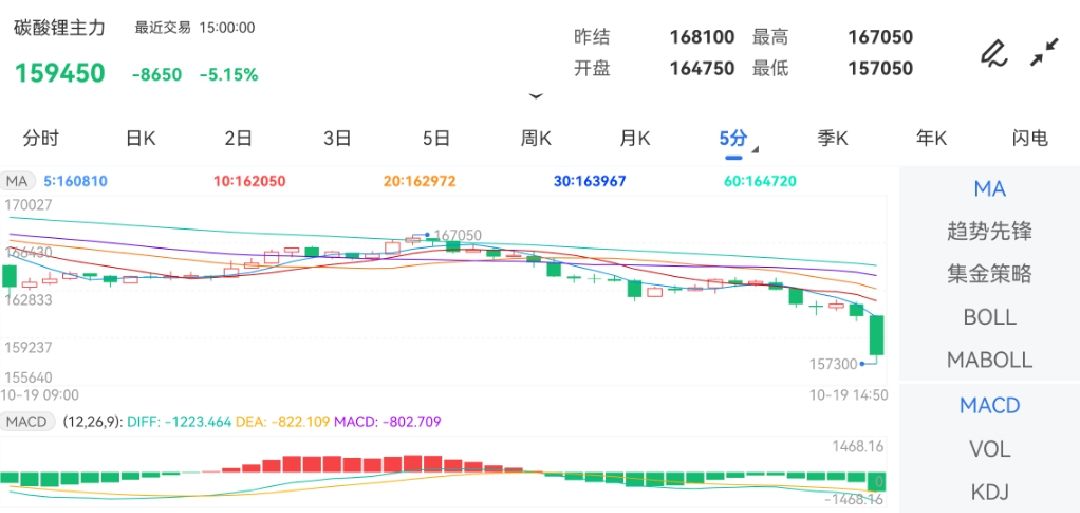Image resolution: width=1080 pixels, height=513 pixels.
Task: Switch to the 分时 chart tab
Action: click(40, 138)
